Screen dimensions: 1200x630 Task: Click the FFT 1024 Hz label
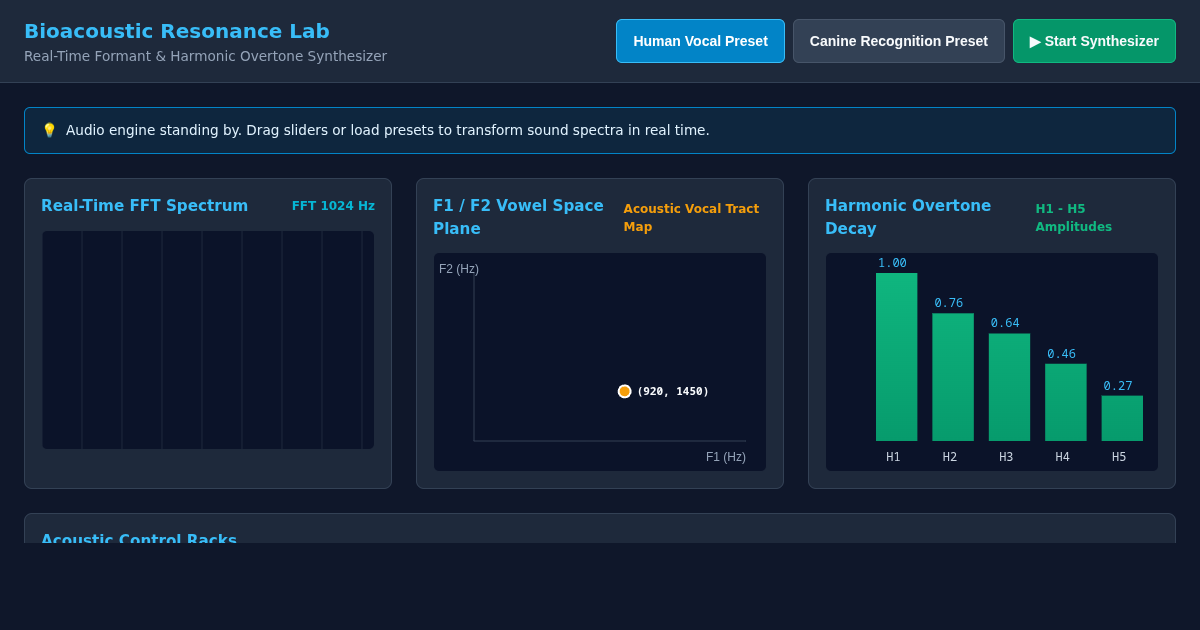[x=333, y=206]
